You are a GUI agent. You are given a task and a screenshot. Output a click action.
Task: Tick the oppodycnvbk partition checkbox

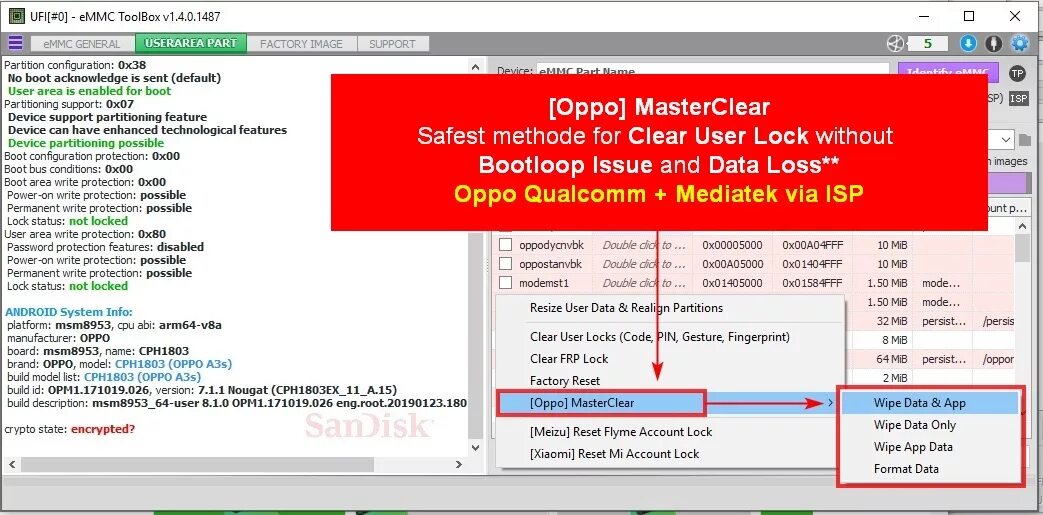[x=506, y=245]
